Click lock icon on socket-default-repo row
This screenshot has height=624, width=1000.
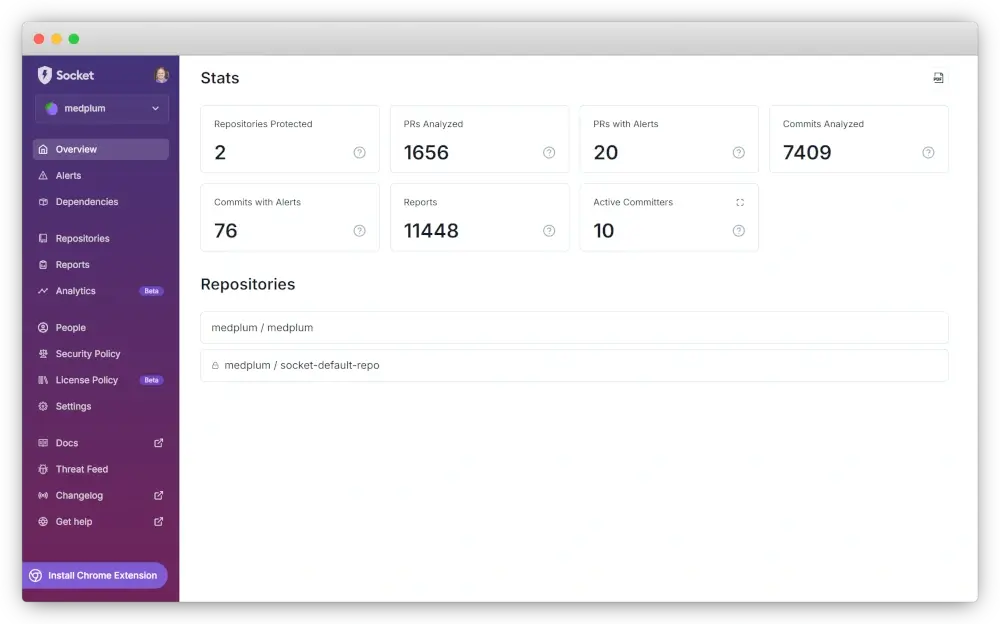click(x=215, y=366)
